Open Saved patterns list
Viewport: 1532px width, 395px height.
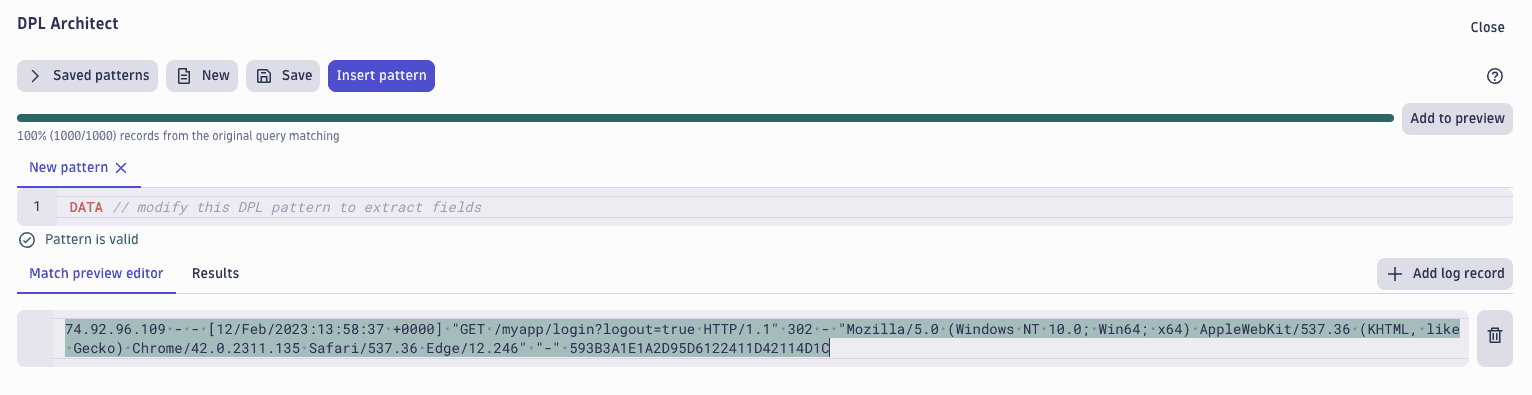[87, 76]
